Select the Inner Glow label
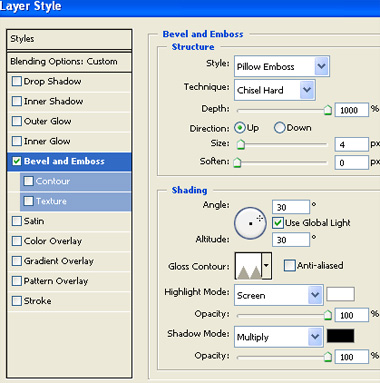The image size is (380, 383). pos(47,141)
